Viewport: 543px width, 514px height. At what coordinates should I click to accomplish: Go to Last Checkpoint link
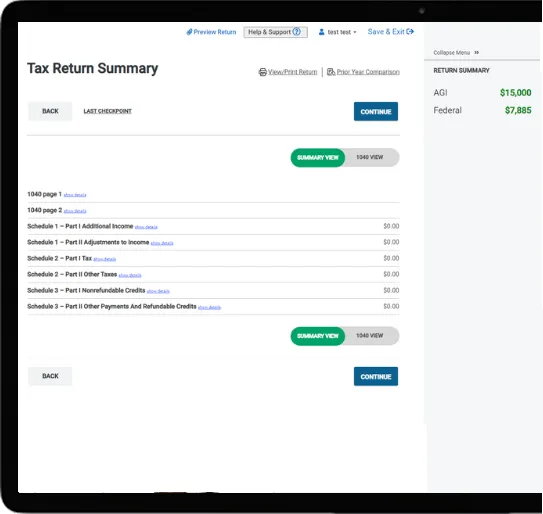pos(107,111)
